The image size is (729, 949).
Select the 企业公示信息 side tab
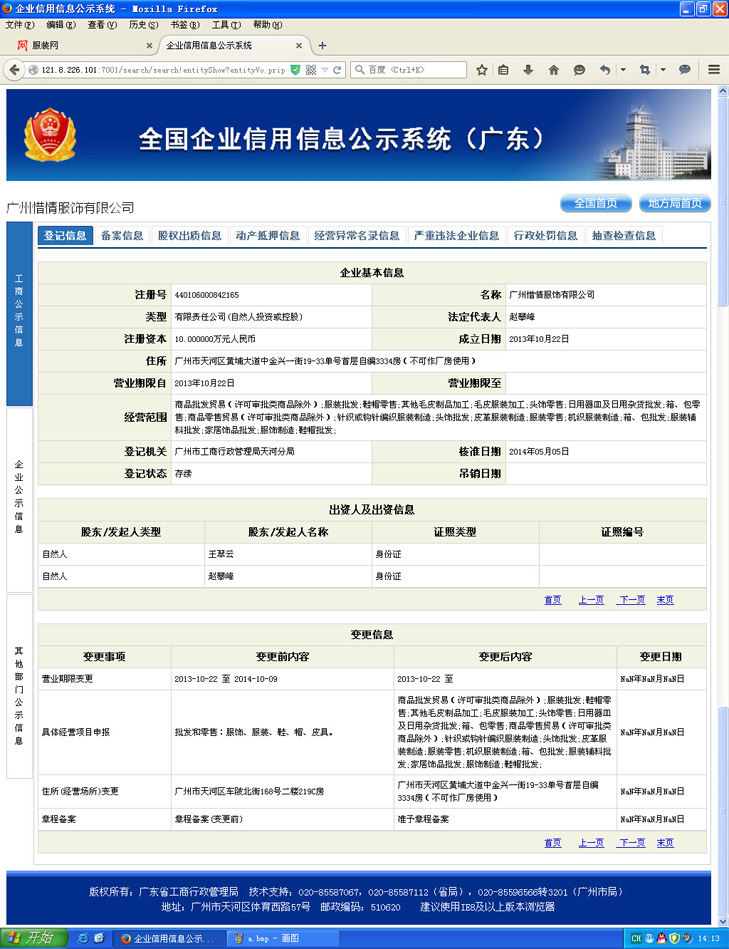pos(19,500)
